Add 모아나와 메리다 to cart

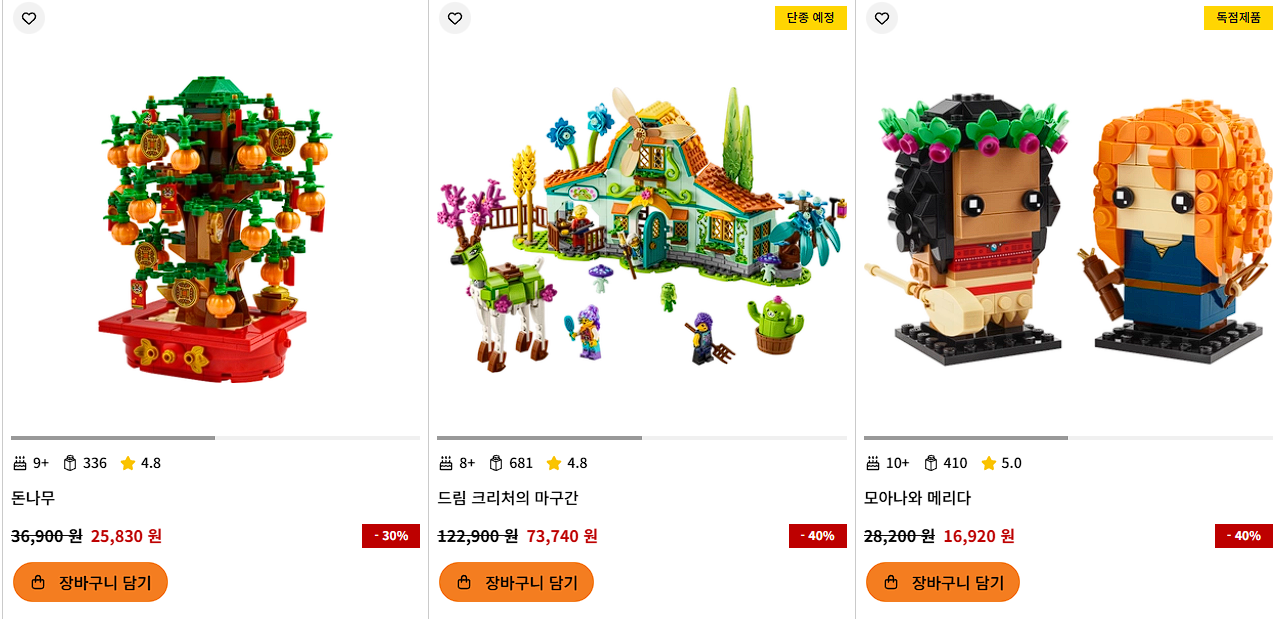pos(943,582)
